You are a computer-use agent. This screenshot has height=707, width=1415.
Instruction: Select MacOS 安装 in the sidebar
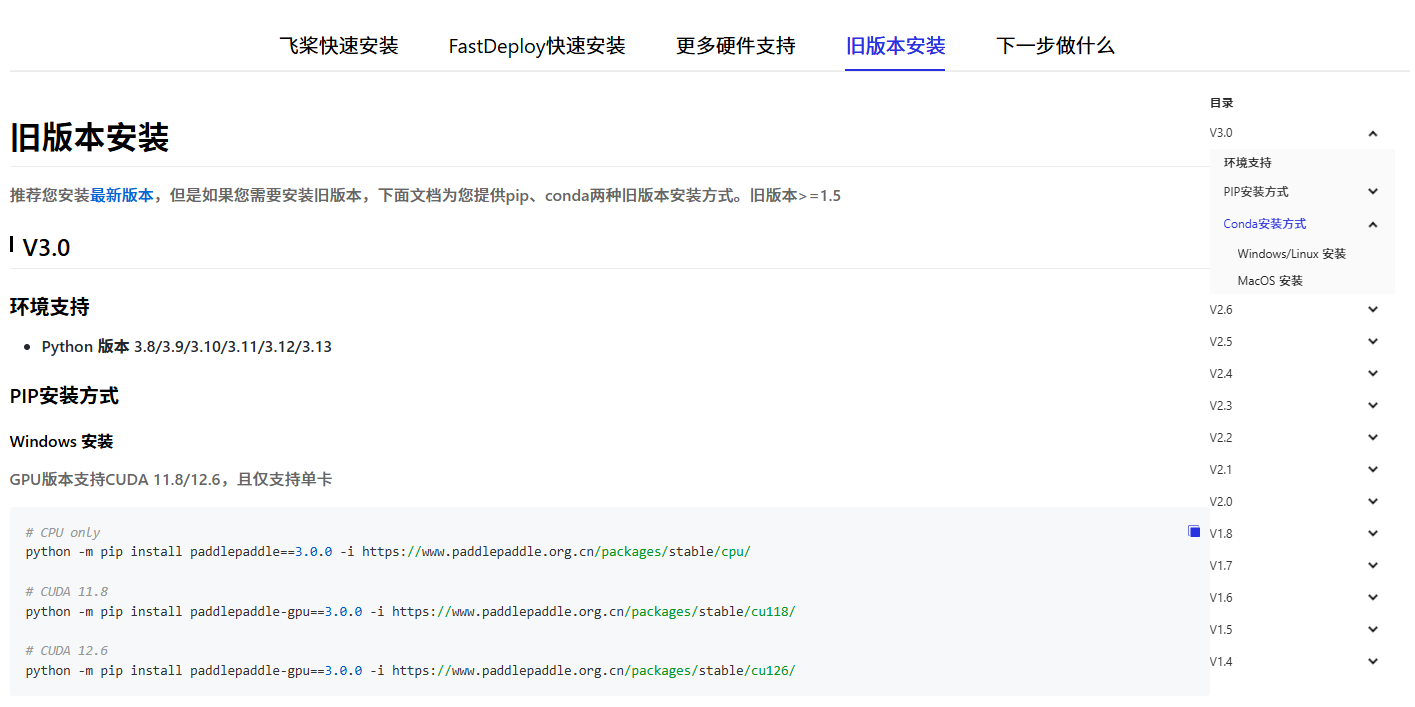click(x=1270, y=281)
